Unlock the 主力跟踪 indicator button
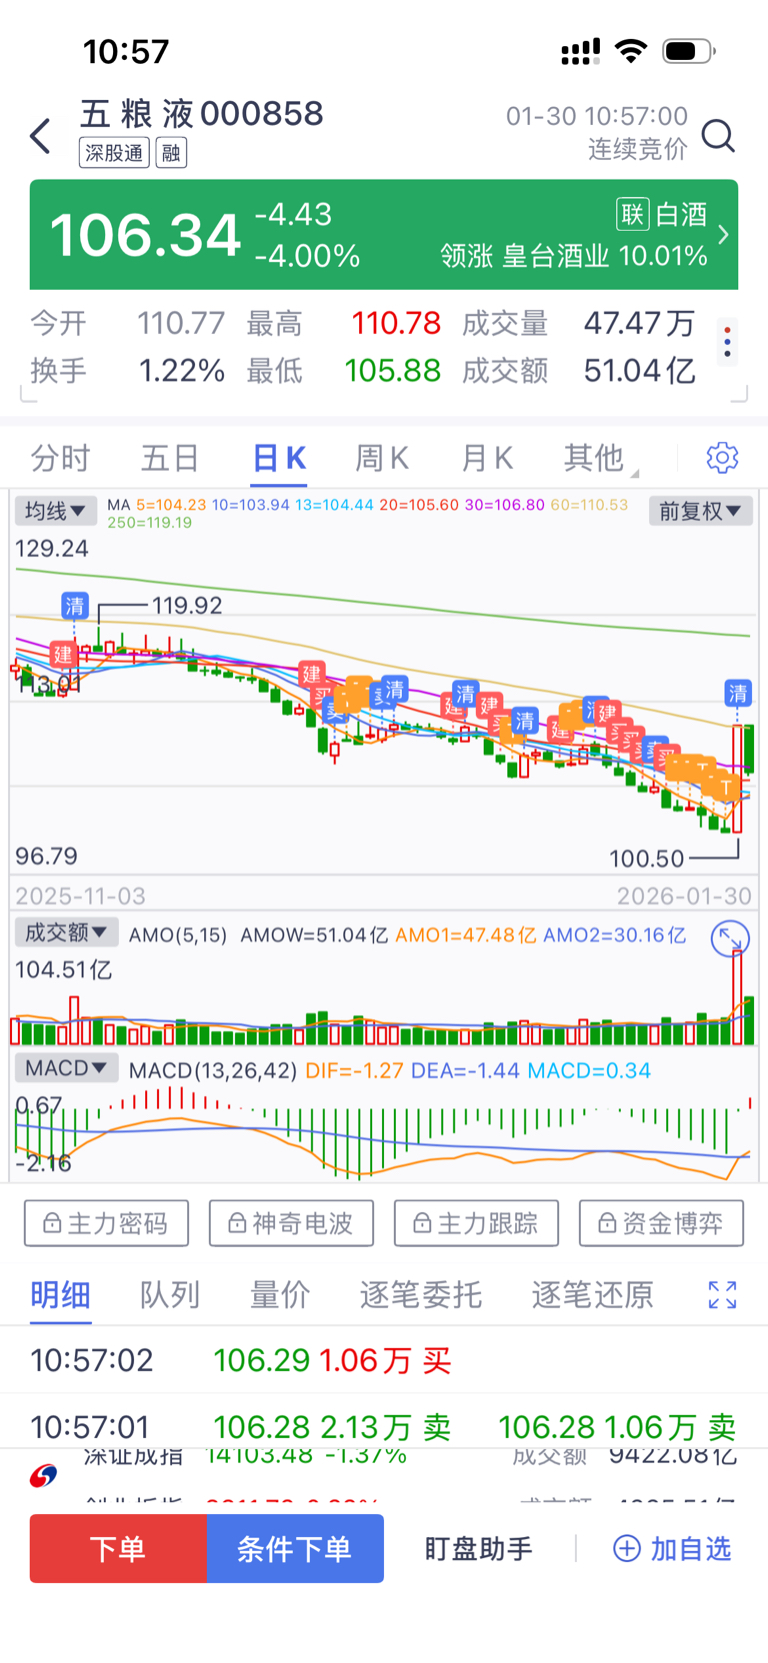Screen dimensions: 768x1663 pos(476,1223)
